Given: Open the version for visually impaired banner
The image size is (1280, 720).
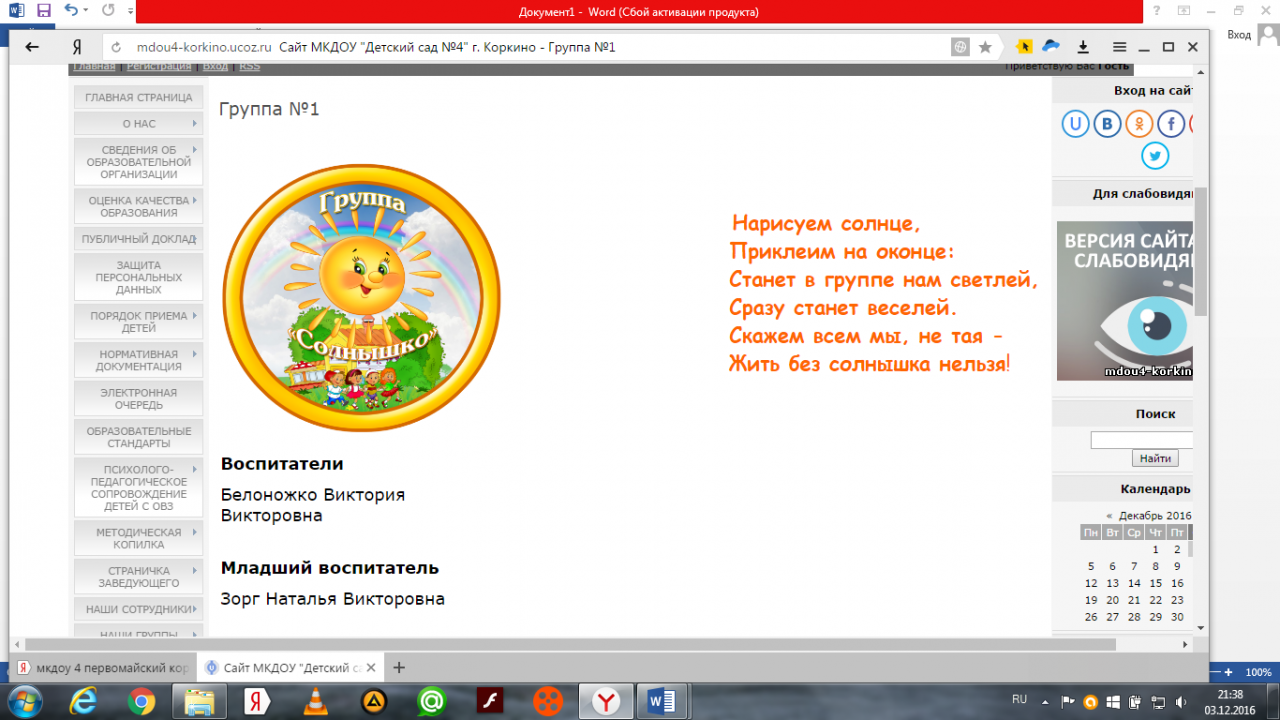Looking at the screenshot, I should click(x=1125, y=301).
